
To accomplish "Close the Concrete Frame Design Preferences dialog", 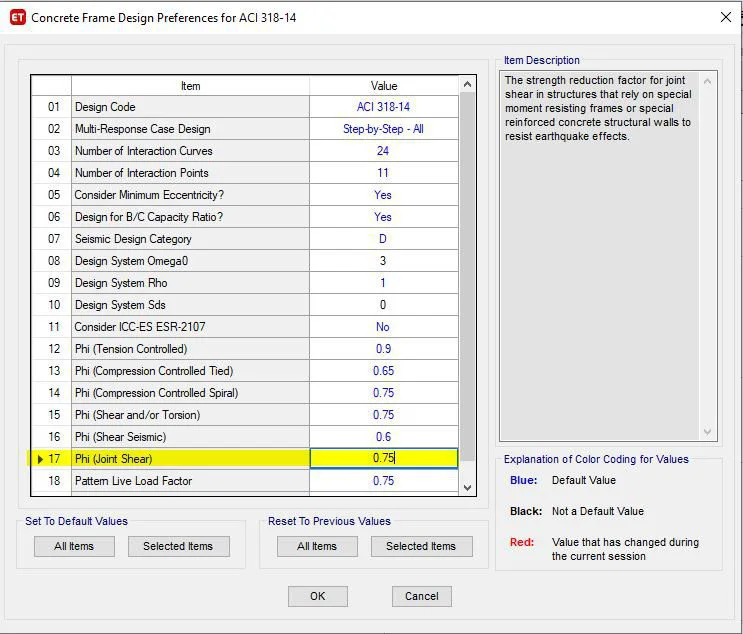I will (725, 18).
